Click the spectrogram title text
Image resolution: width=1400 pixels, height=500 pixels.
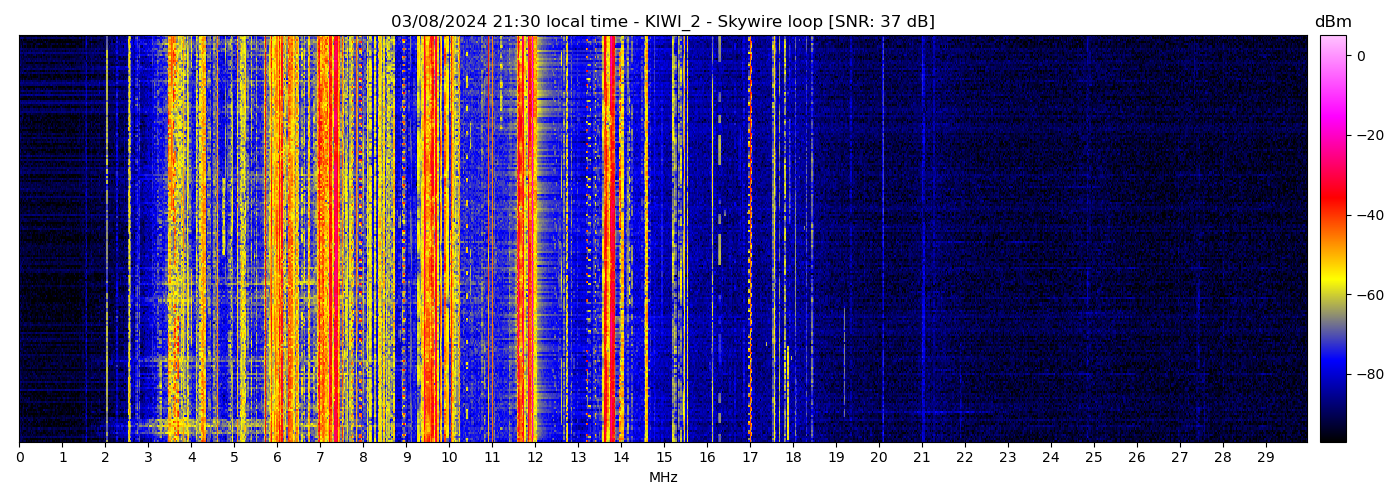[662, 22]
